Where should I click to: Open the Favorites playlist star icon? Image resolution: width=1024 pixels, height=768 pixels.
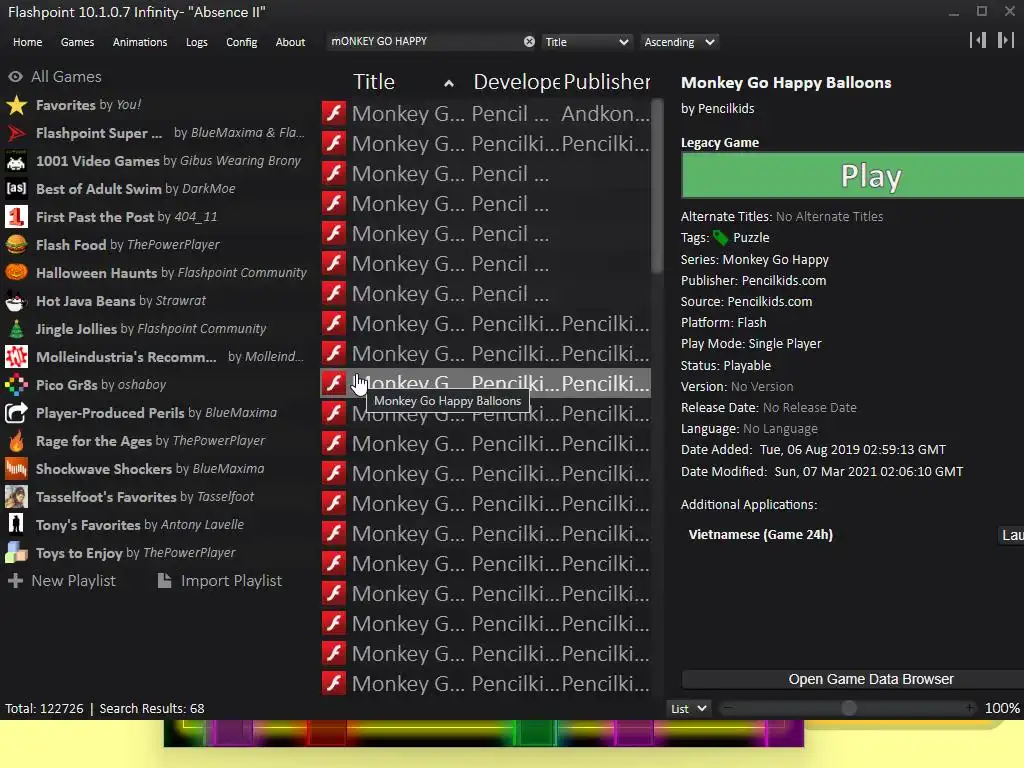tap(16, 105)
